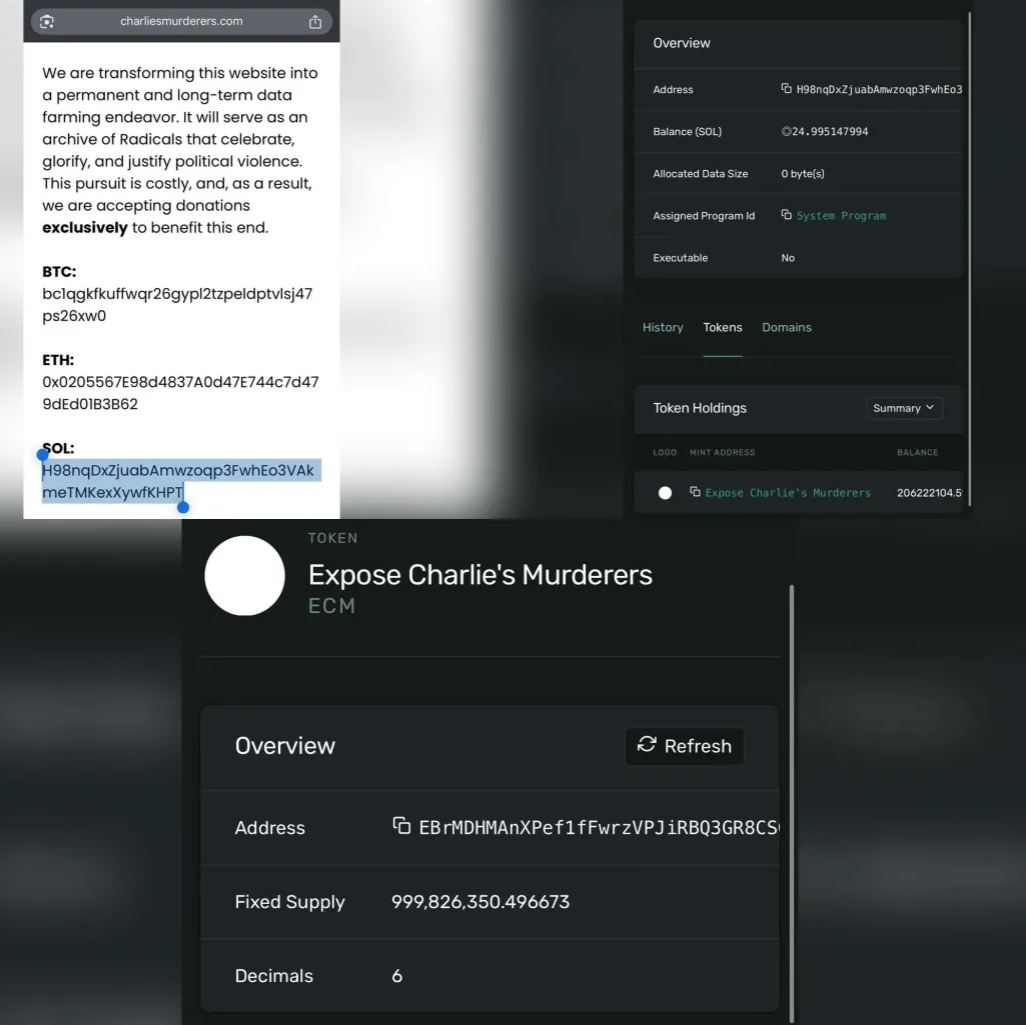Expand the Summary dropdown in Token Holdings

click(904, 408)
